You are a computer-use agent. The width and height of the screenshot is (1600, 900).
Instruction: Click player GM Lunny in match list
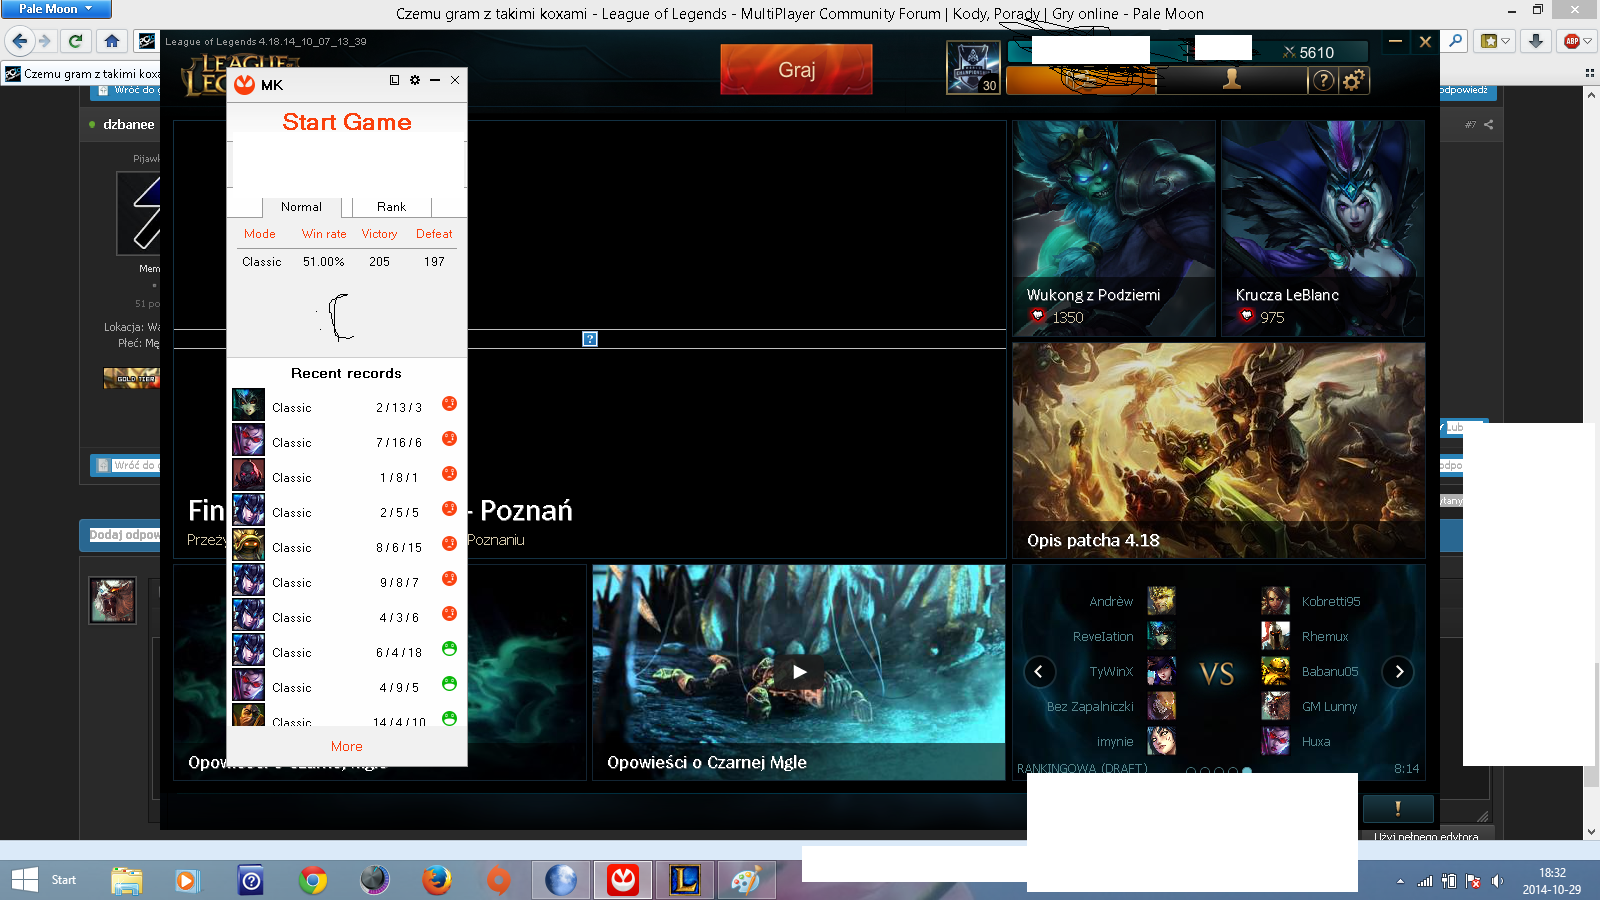coord(1329,707)
